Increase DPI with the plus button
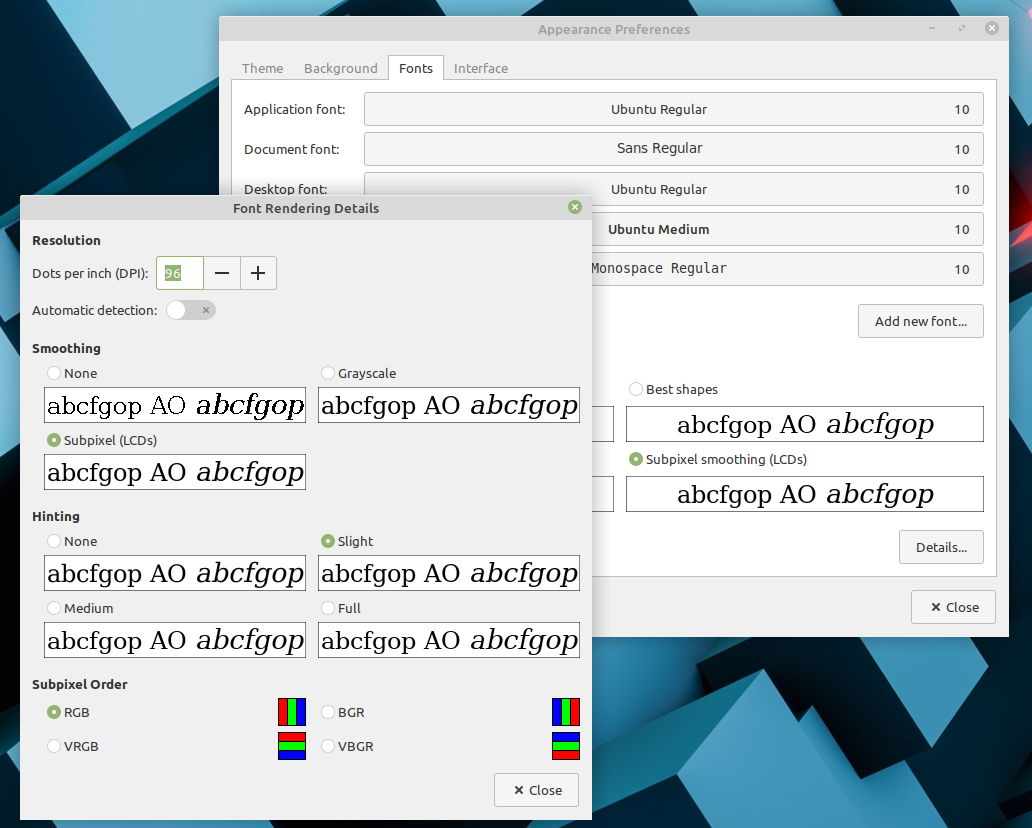 click(x=258, y=273)
